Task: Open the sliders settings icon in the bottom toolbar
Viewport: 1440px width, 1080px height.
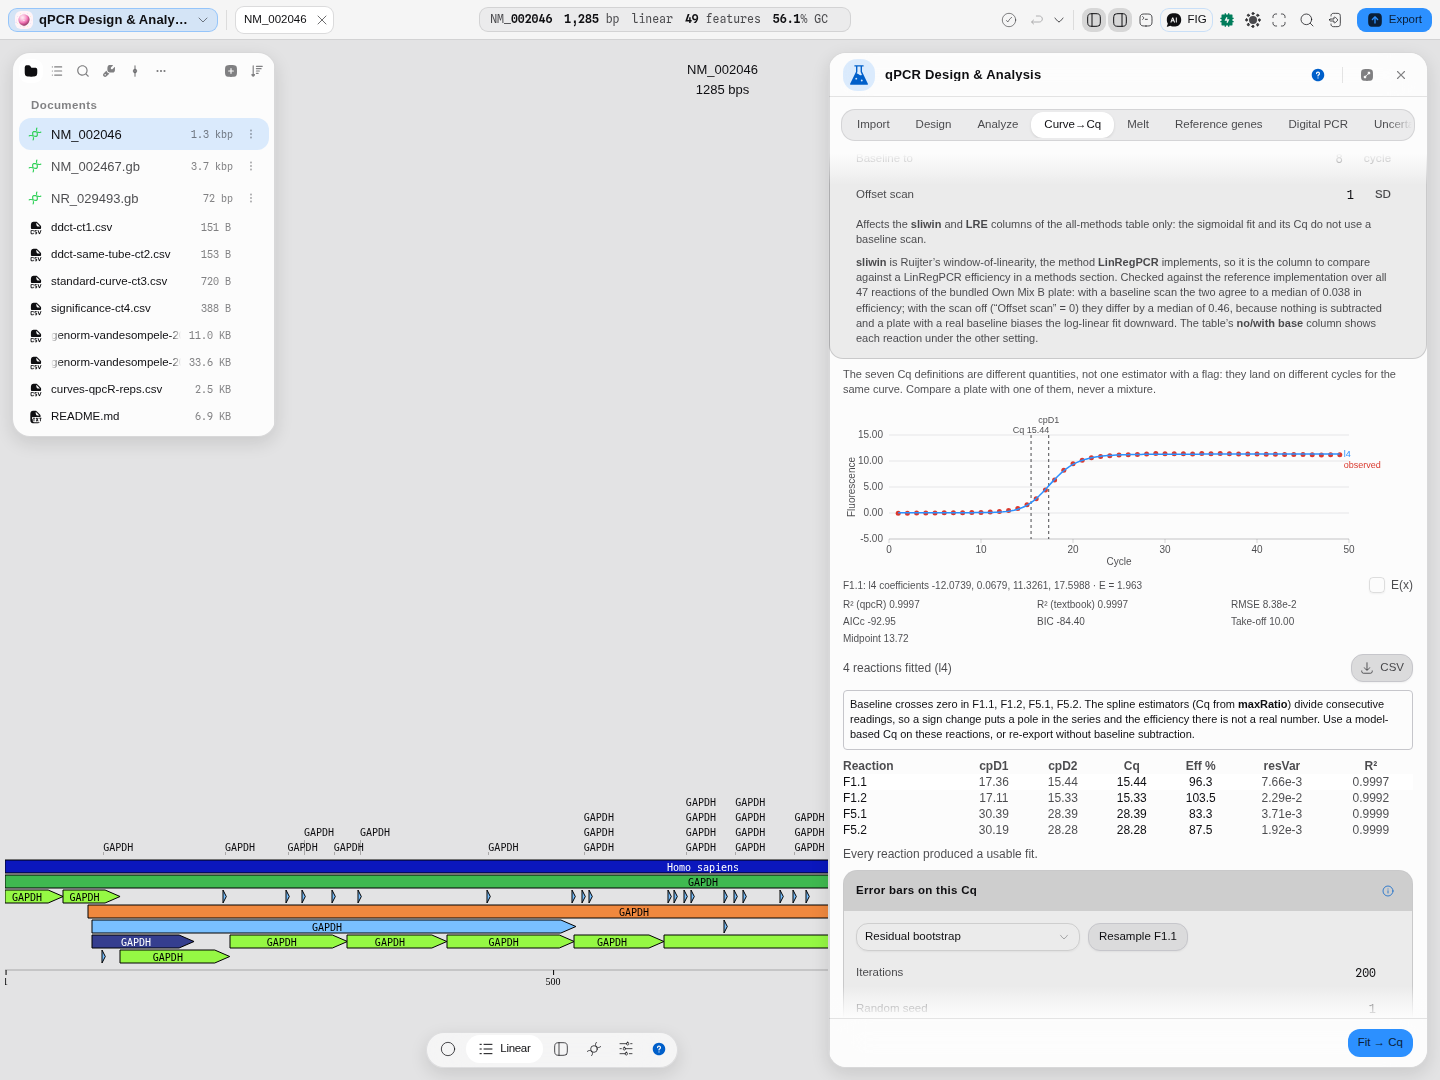Action: pyautogui.click(x=626, y=1049)
